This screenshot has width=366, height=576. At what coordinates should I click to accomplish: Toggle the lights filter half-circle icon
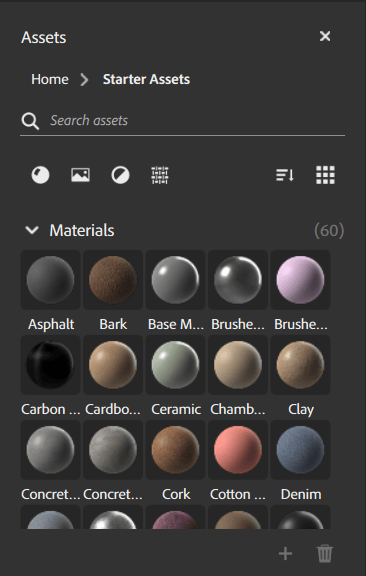click(121, 175)
